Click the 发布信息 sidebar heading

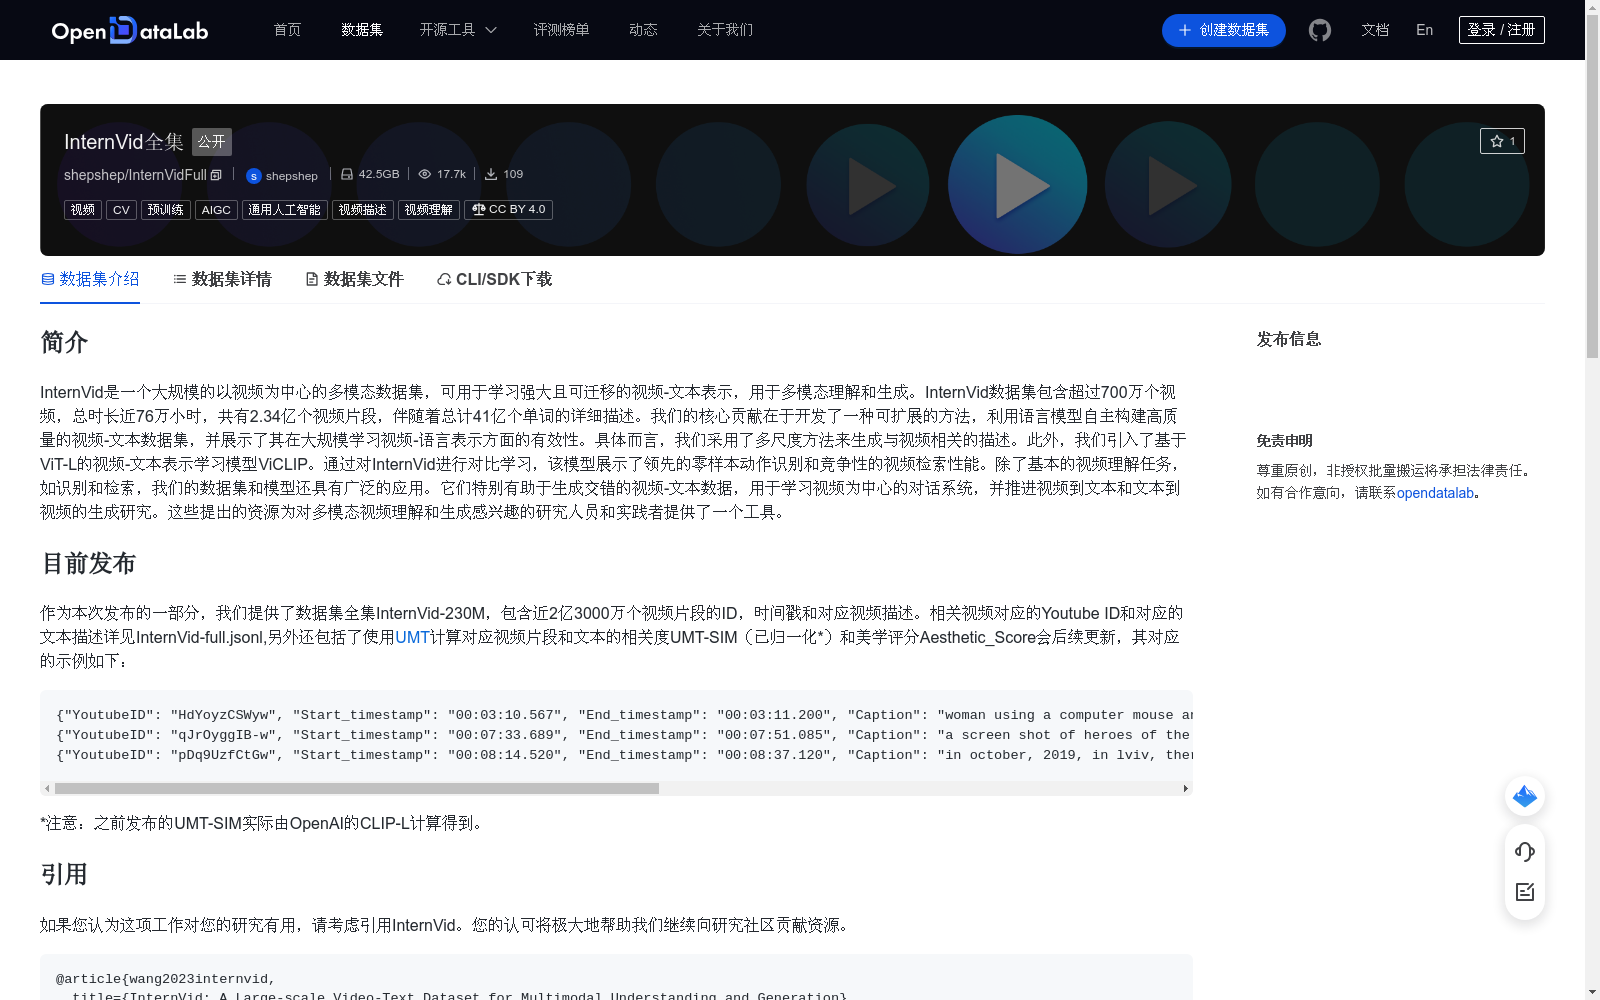[x=1289, y=339]
